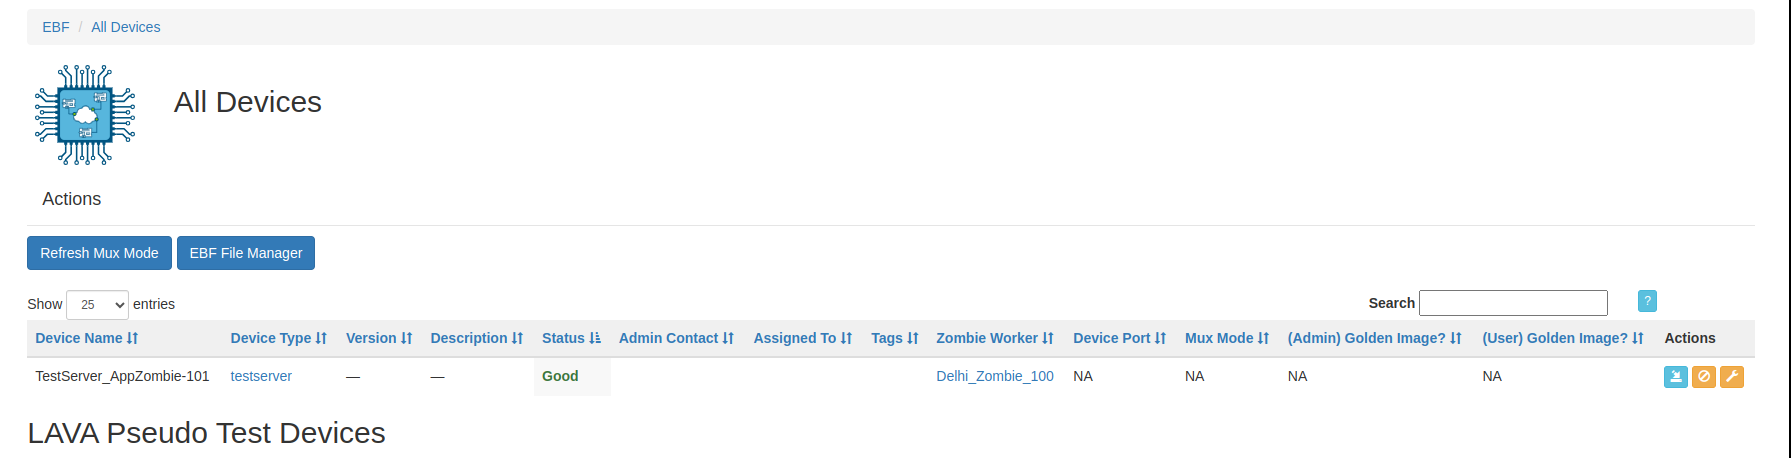Click the Refresh Mux Mode button

coord(99,253)
